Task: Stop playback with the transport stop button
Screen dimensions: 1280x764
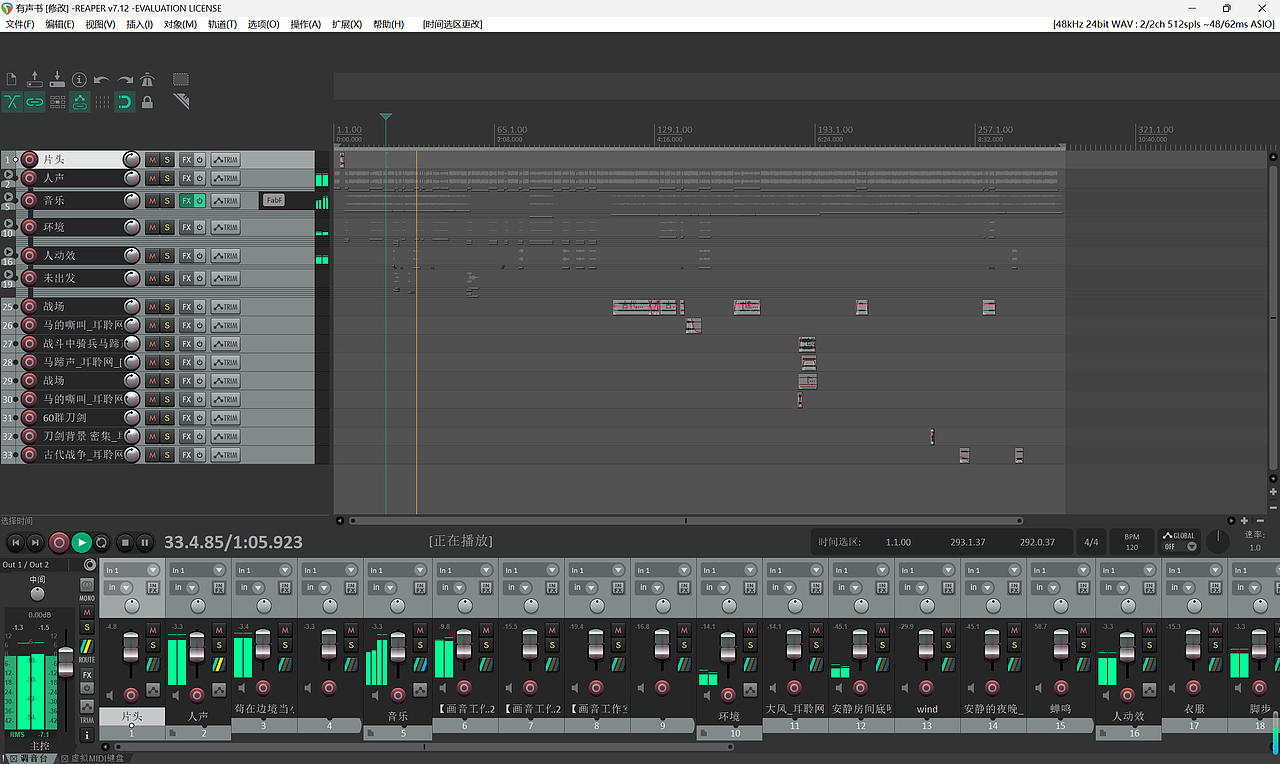Action: (x=125, y=543)
